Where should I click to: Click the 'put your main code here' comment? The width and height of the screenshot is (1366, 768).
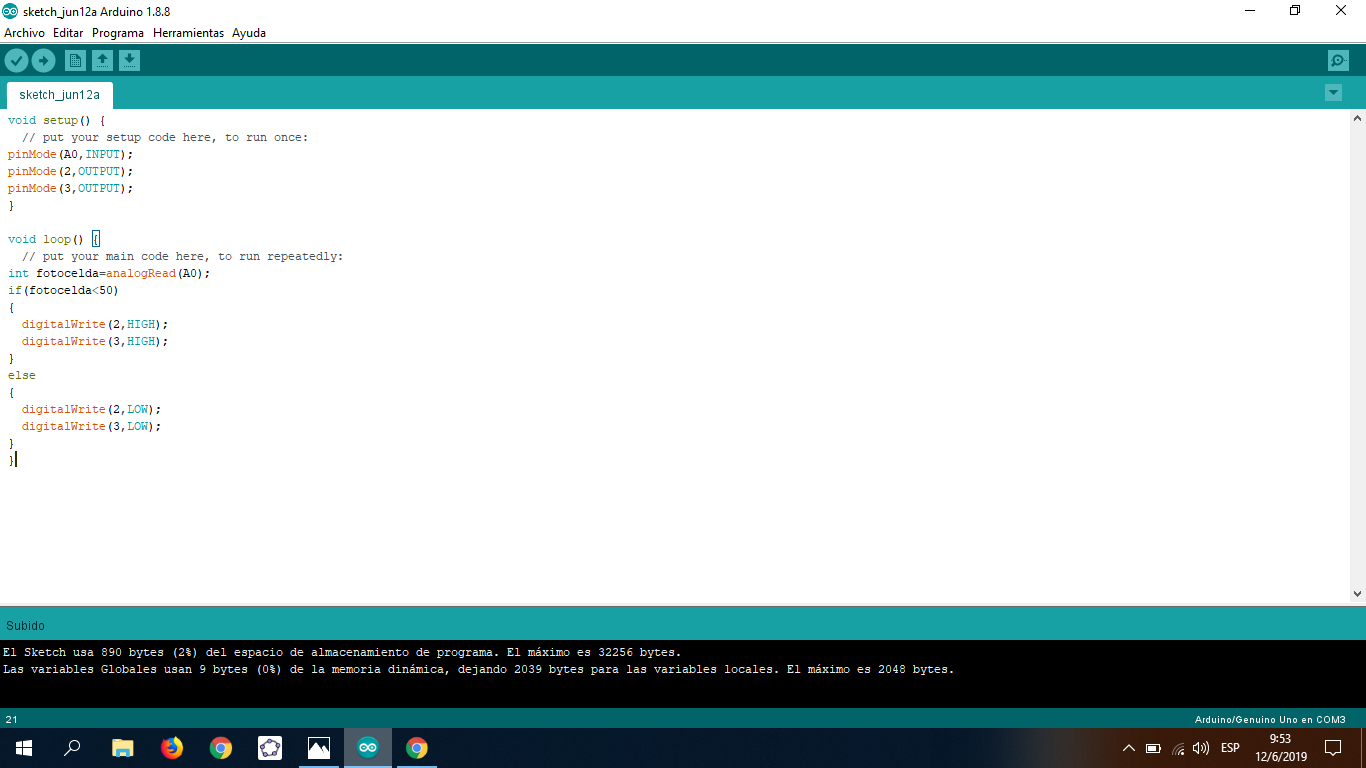coord(182,256)
